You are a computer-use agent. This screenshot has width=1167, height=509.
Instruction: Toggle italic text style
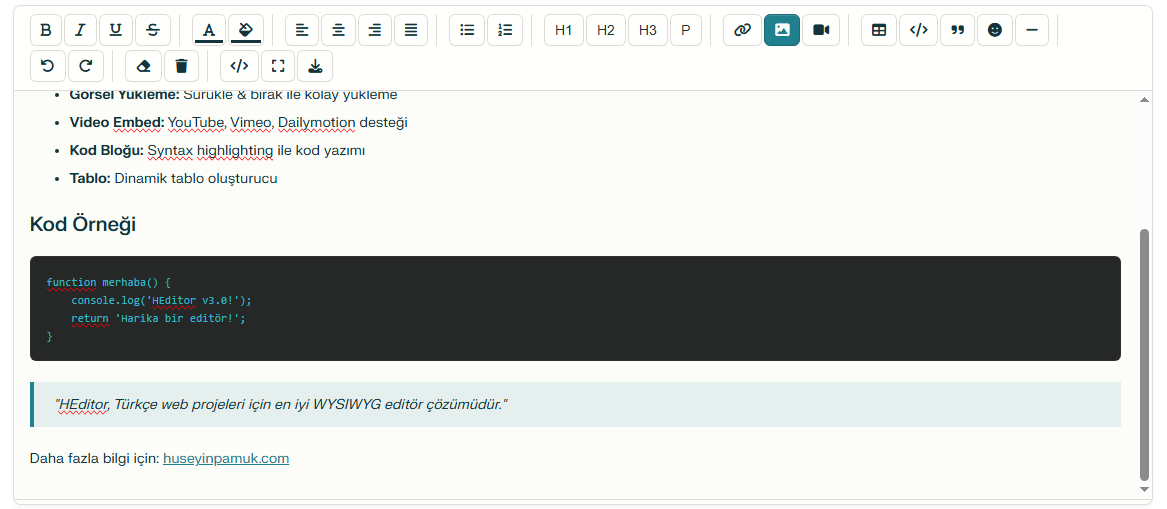[x=81, y=30]
